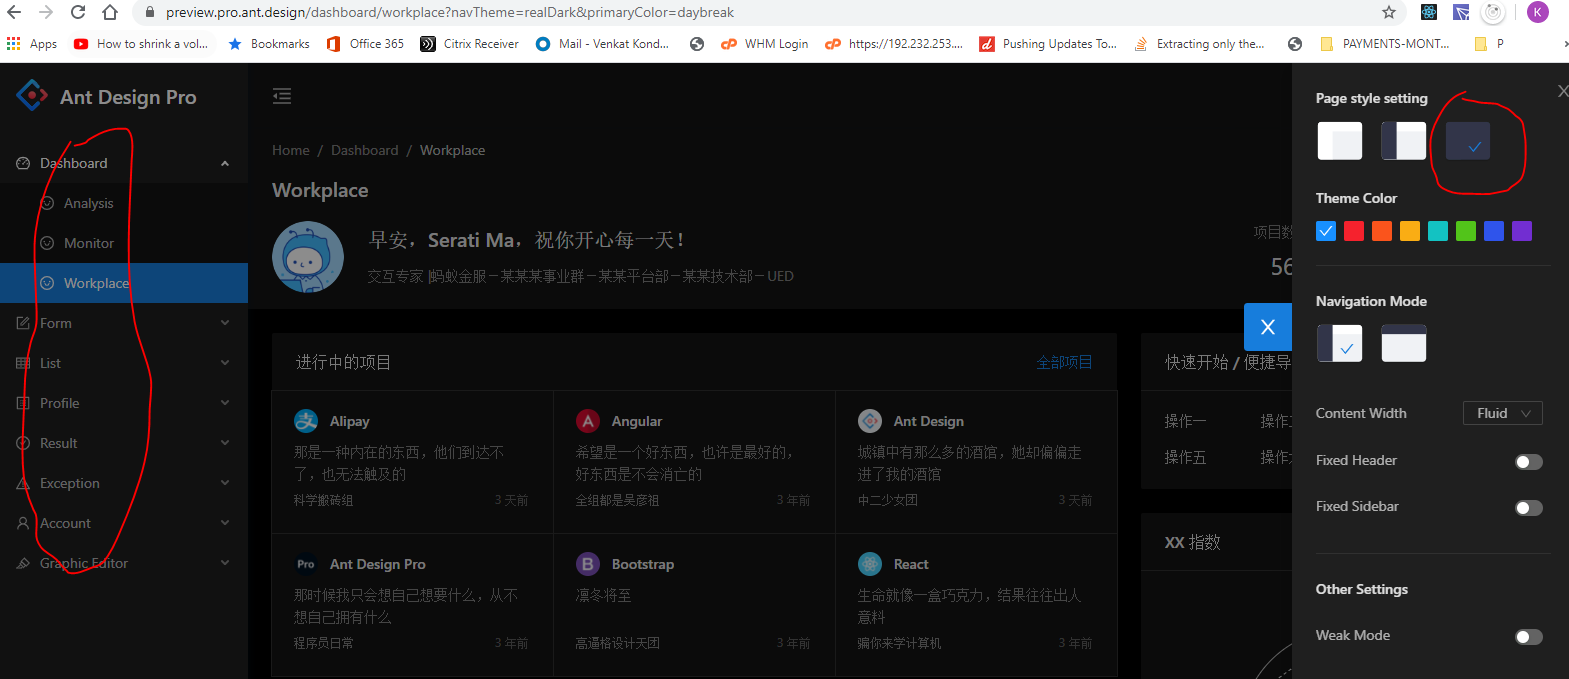Bookmark this page with the star icon

1389,12
